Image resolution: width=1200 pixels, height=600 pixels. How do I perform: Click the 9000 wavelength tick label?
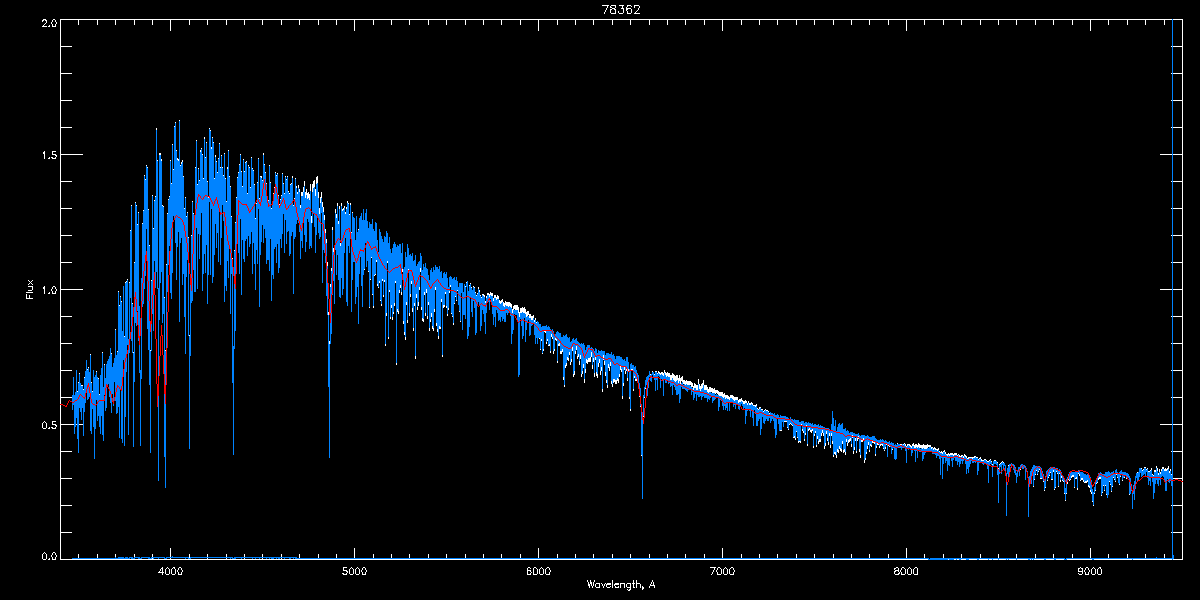click(1090, 571)
